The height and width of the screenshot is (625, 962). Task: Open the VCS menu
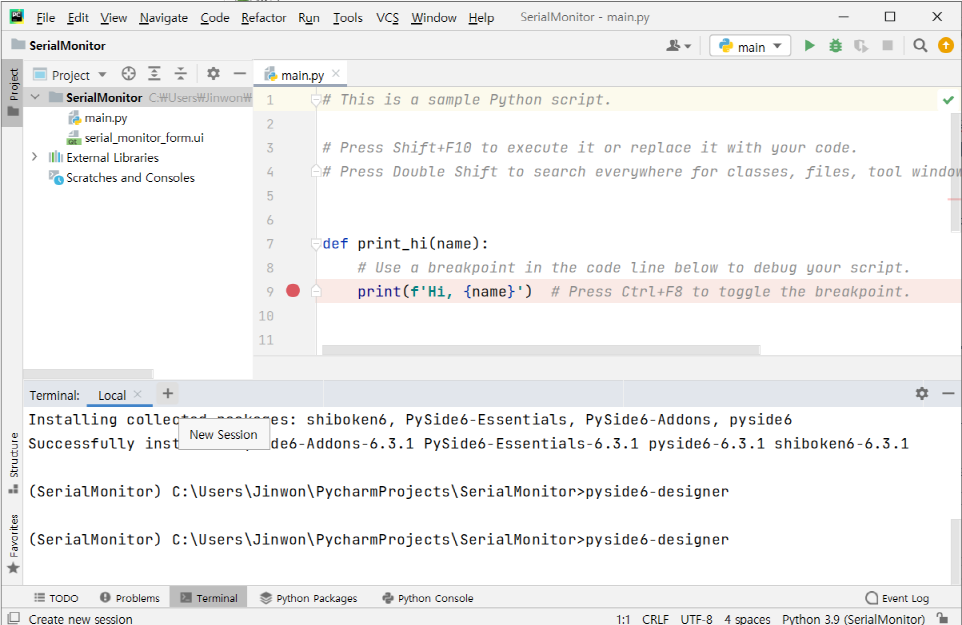[387, 18]
